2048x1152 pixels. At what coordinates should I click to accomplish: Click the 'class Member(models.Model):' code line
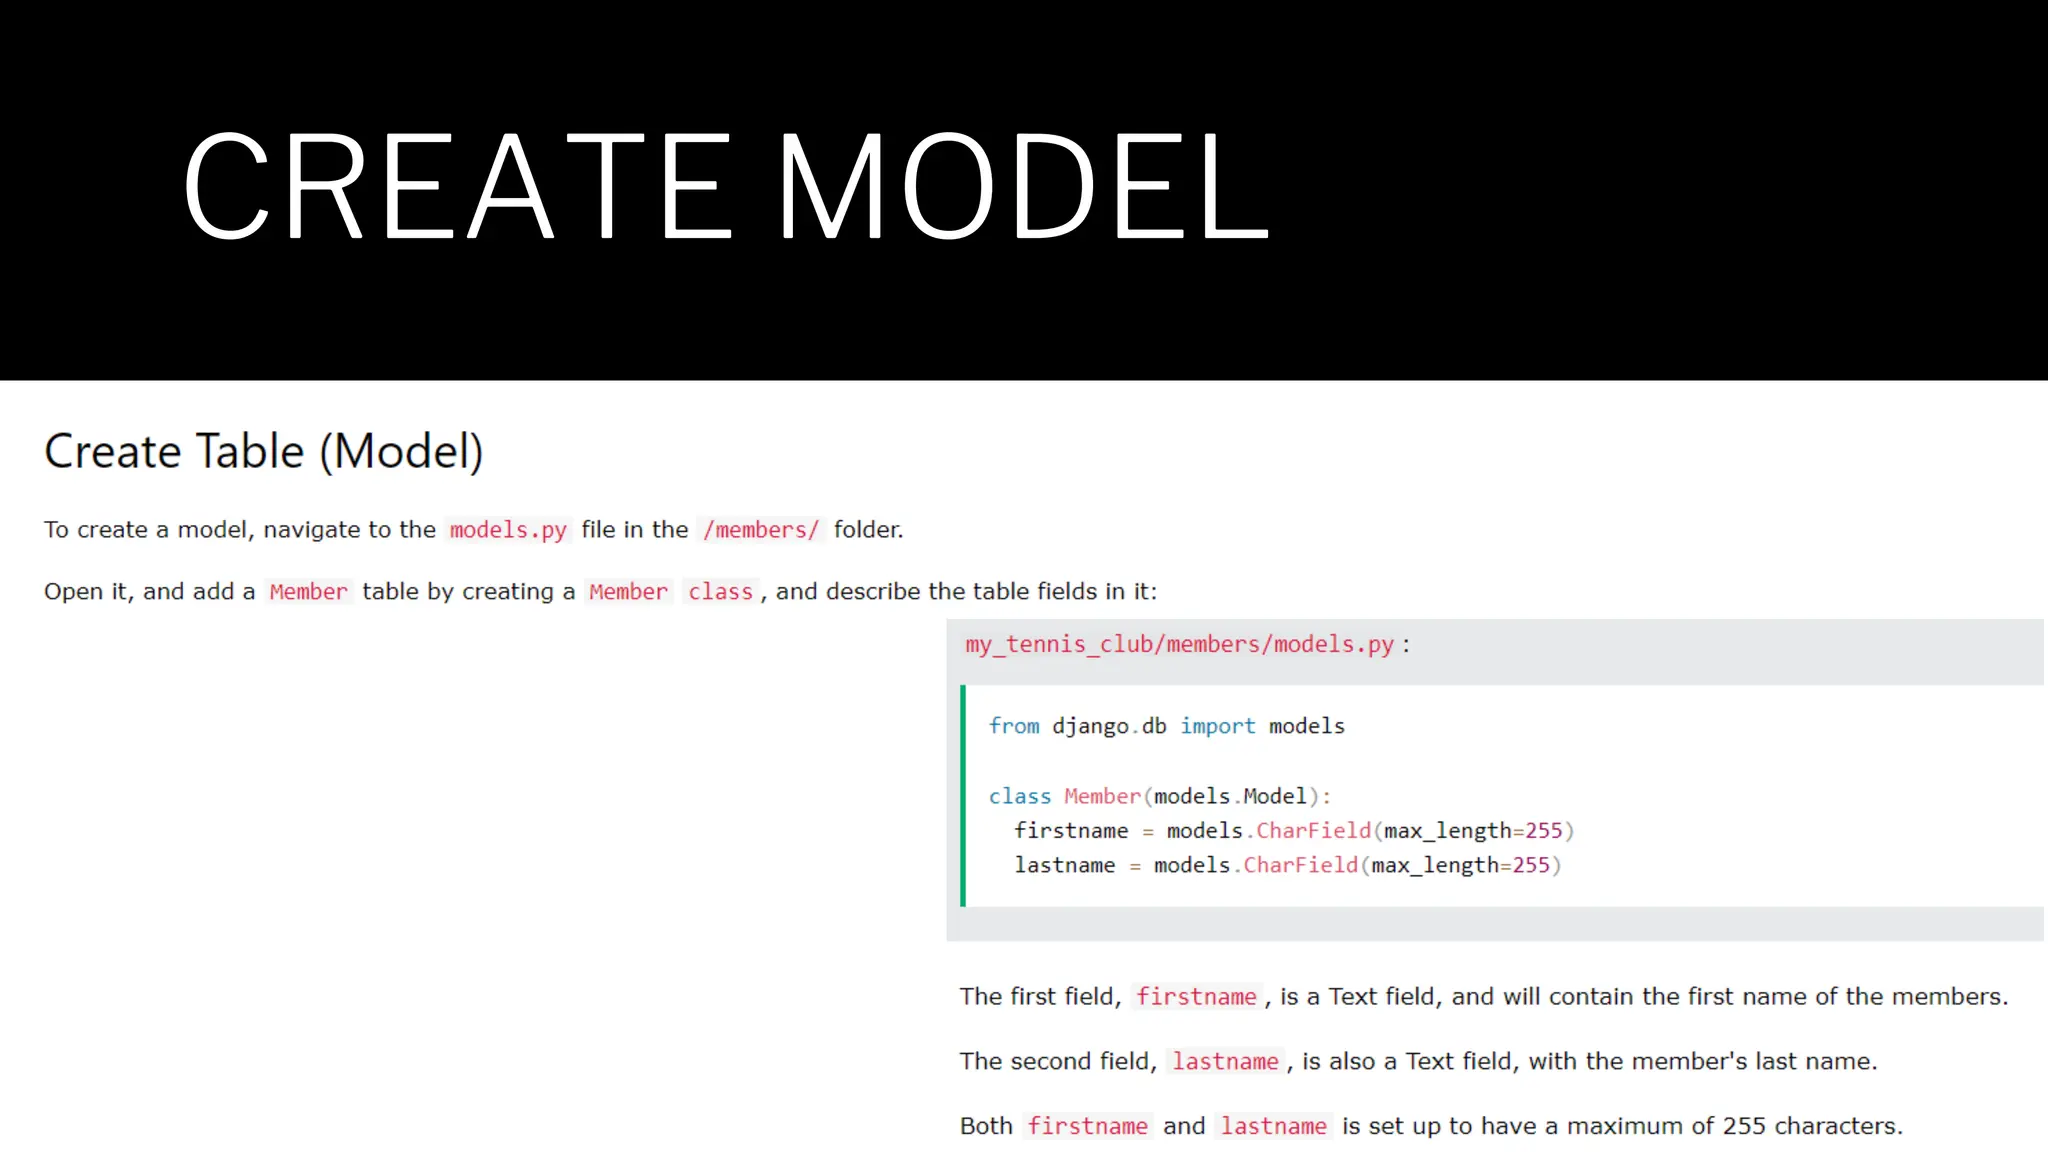1160,796
